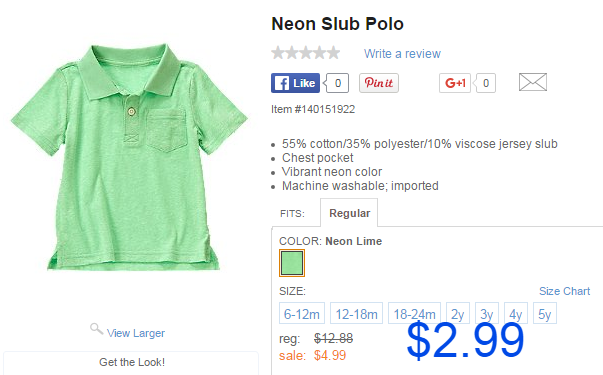Click the magnifier icon beside View Larger
Viewport: 603px width, 375px height.
pyautogui.click(x=96, y=329)
